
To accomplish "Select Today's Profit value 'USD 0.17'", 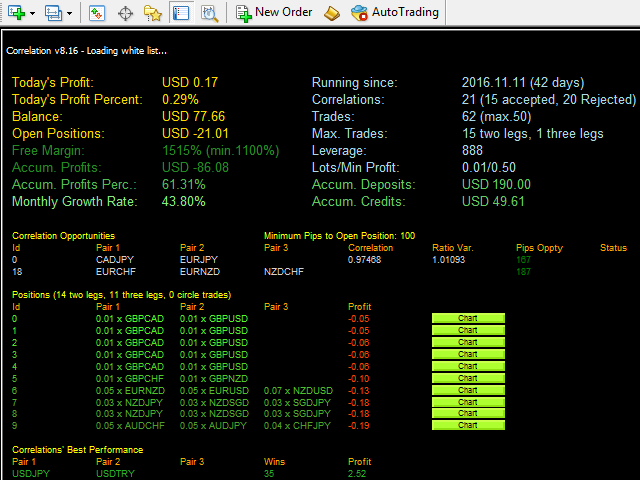I will click(x=190, y=82).
